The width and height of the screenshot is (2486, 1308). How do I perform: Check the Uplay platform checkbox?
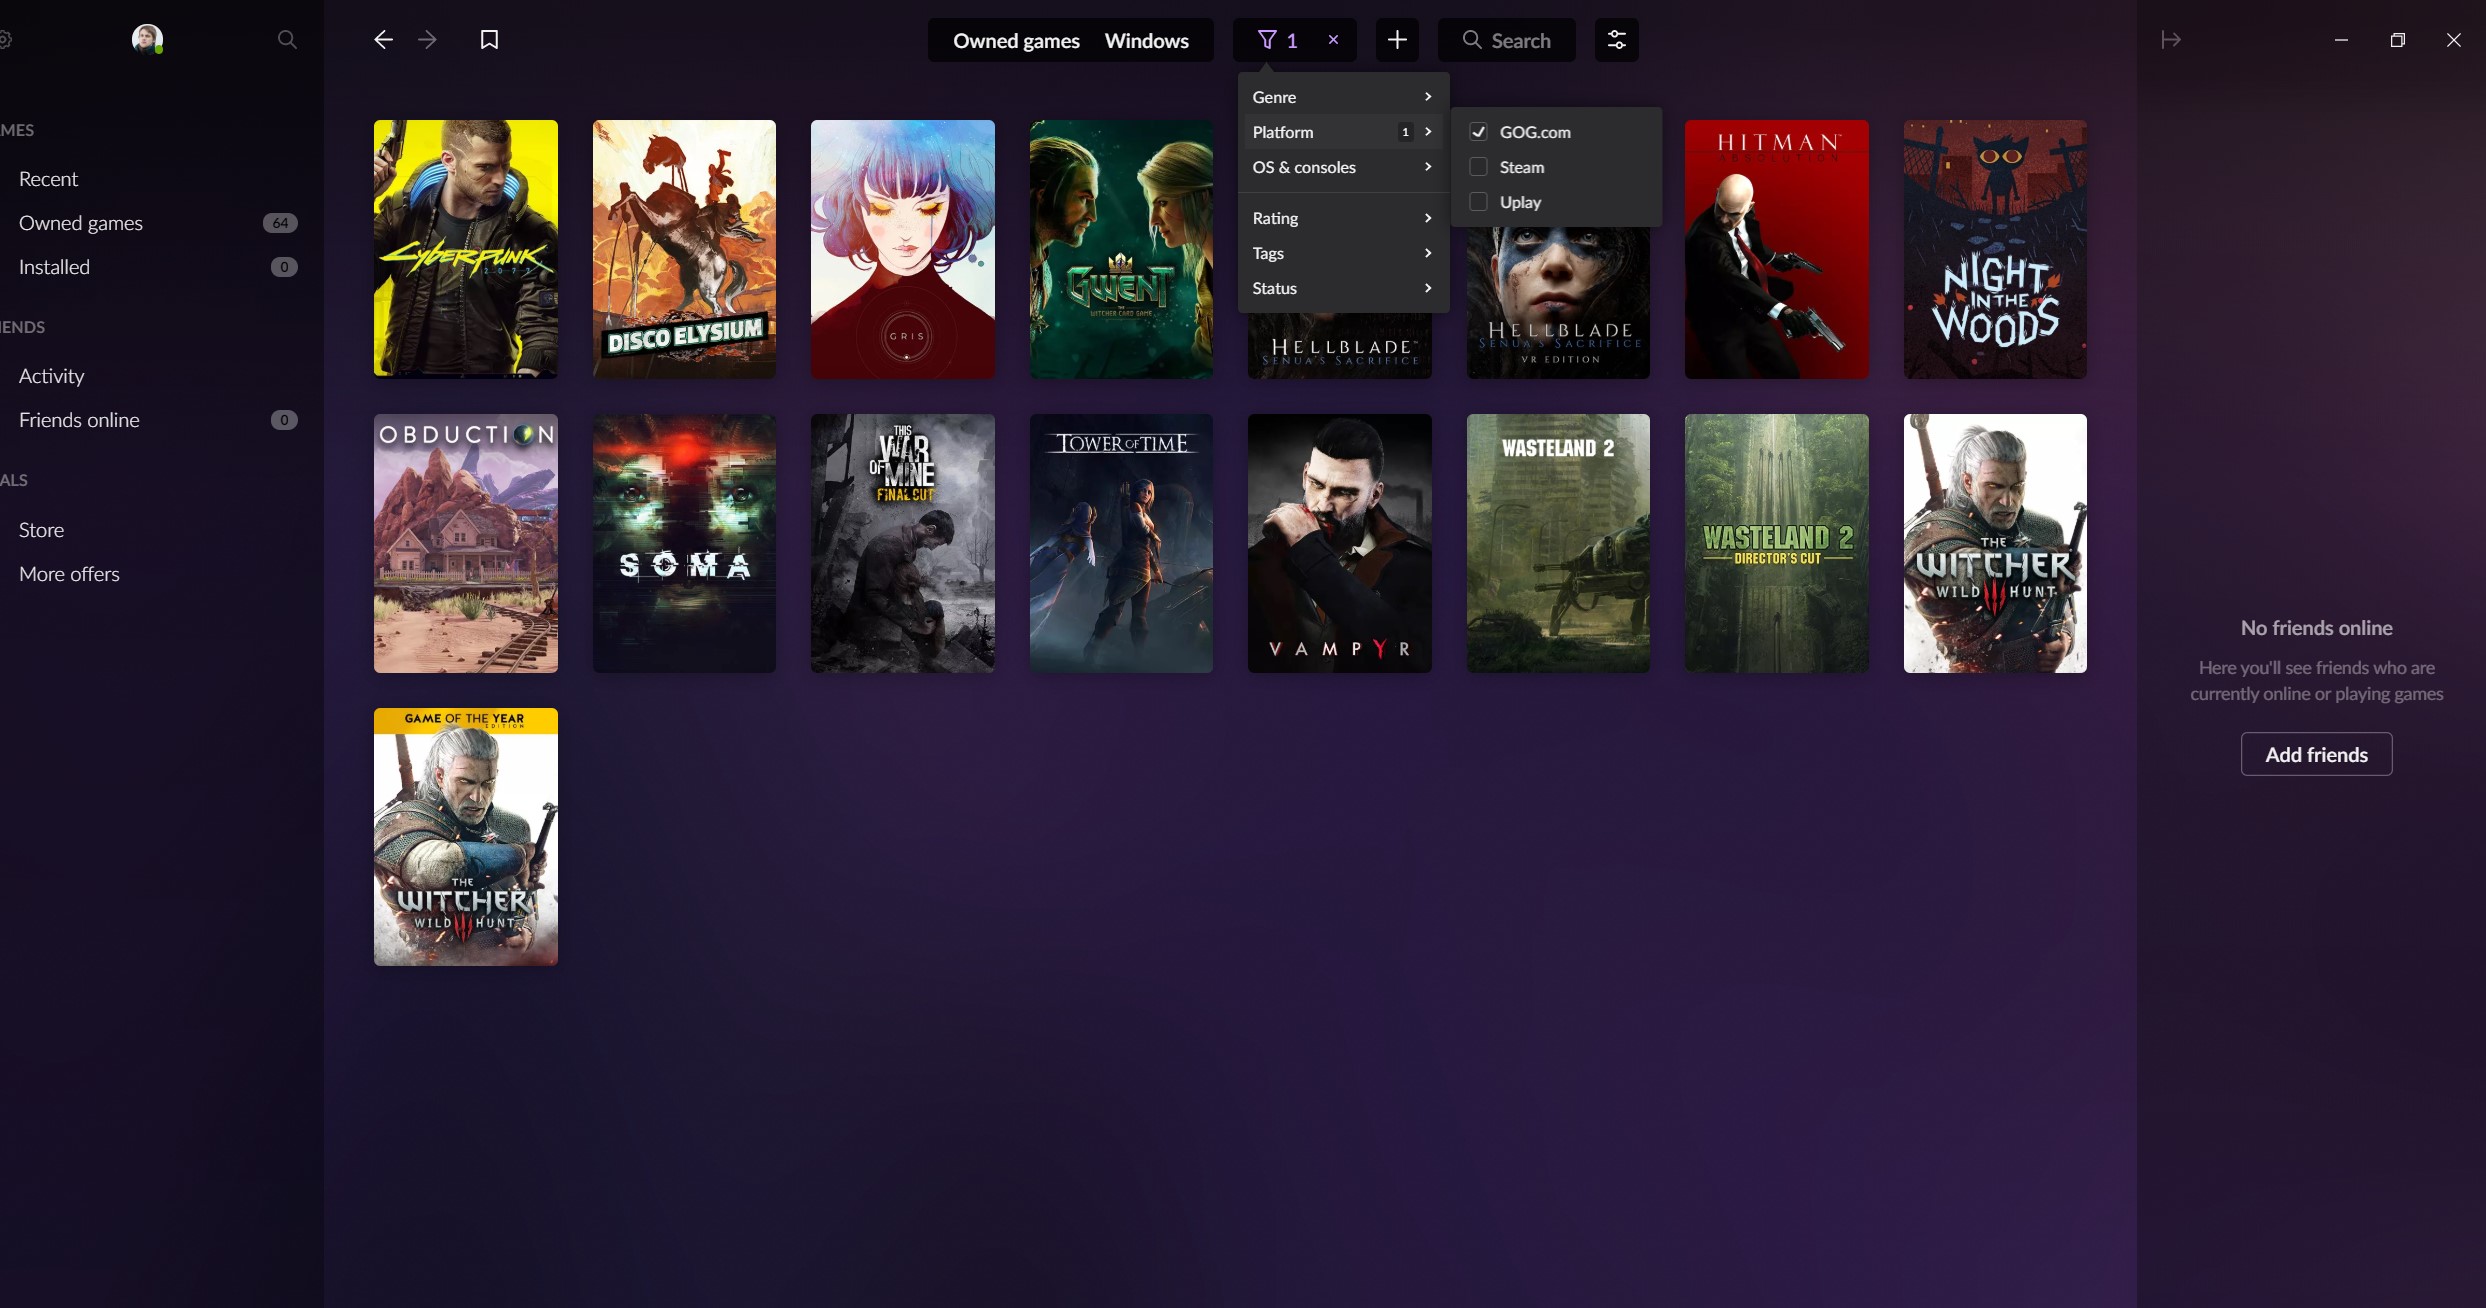click(x=1478, y=202)
